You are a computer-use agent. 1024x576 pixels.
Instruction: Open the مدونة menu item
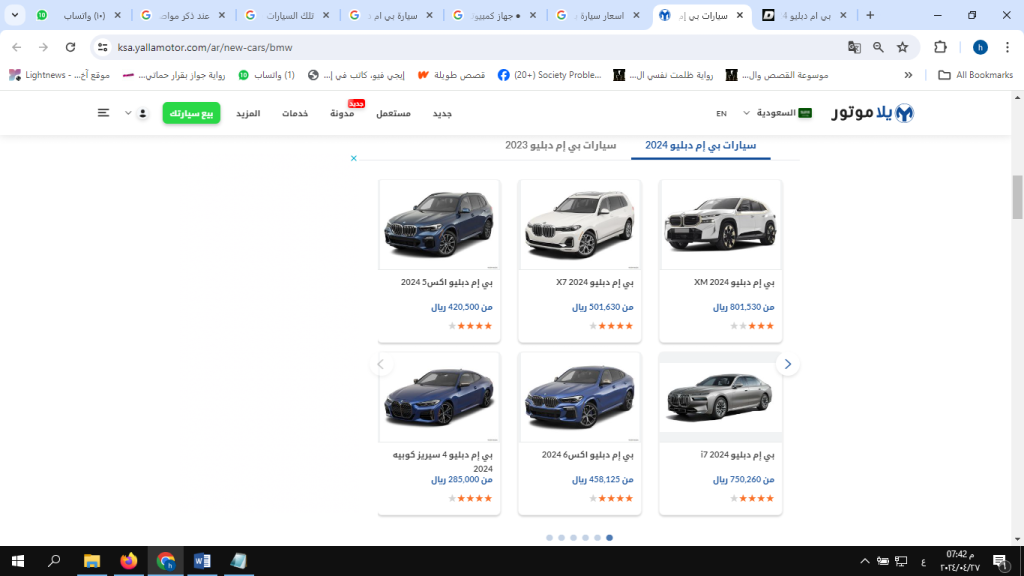(342, 114)
